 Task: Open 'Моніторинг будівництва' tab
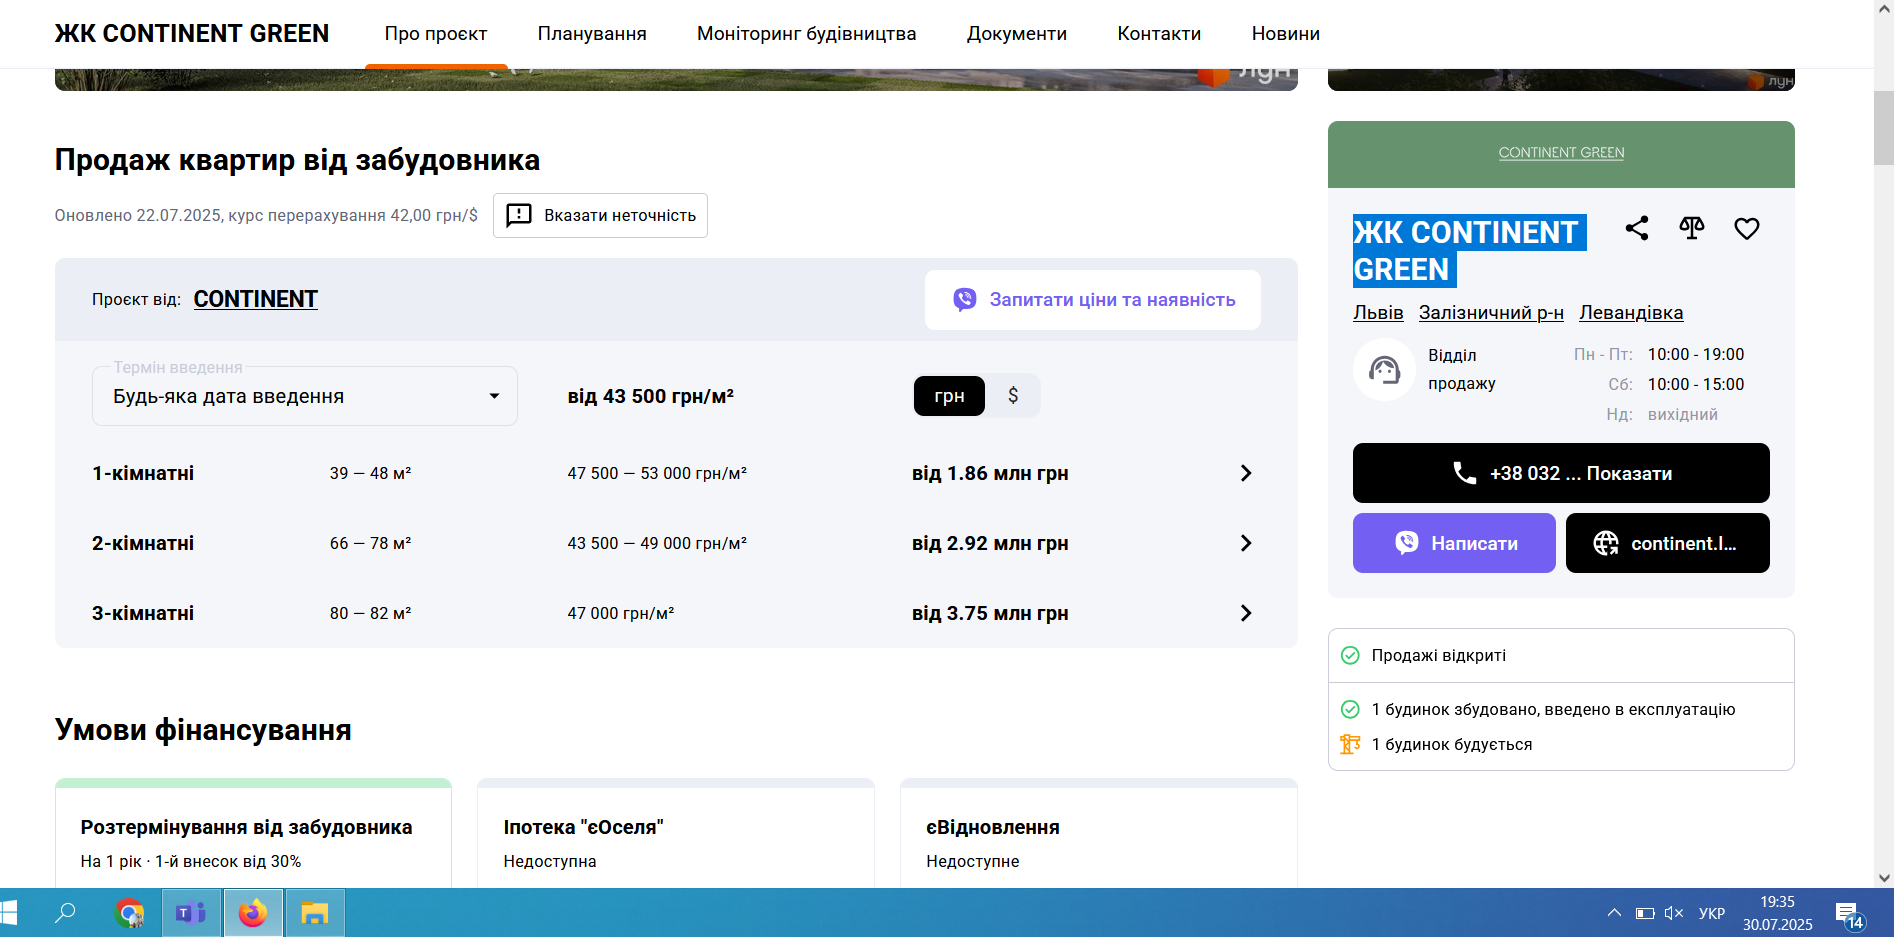806,34
